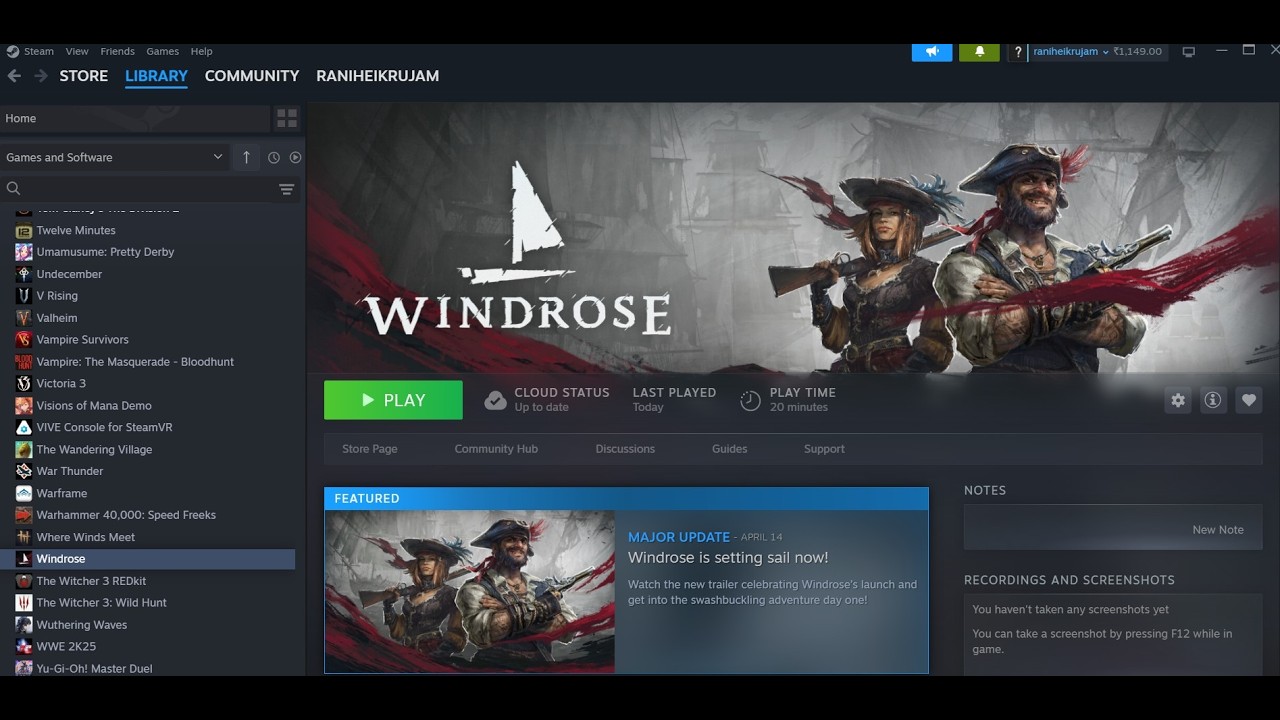Open the RANIHEIKRUJAM profile tab
Viewport: 1280px width, 720px height.
[378, 76]
